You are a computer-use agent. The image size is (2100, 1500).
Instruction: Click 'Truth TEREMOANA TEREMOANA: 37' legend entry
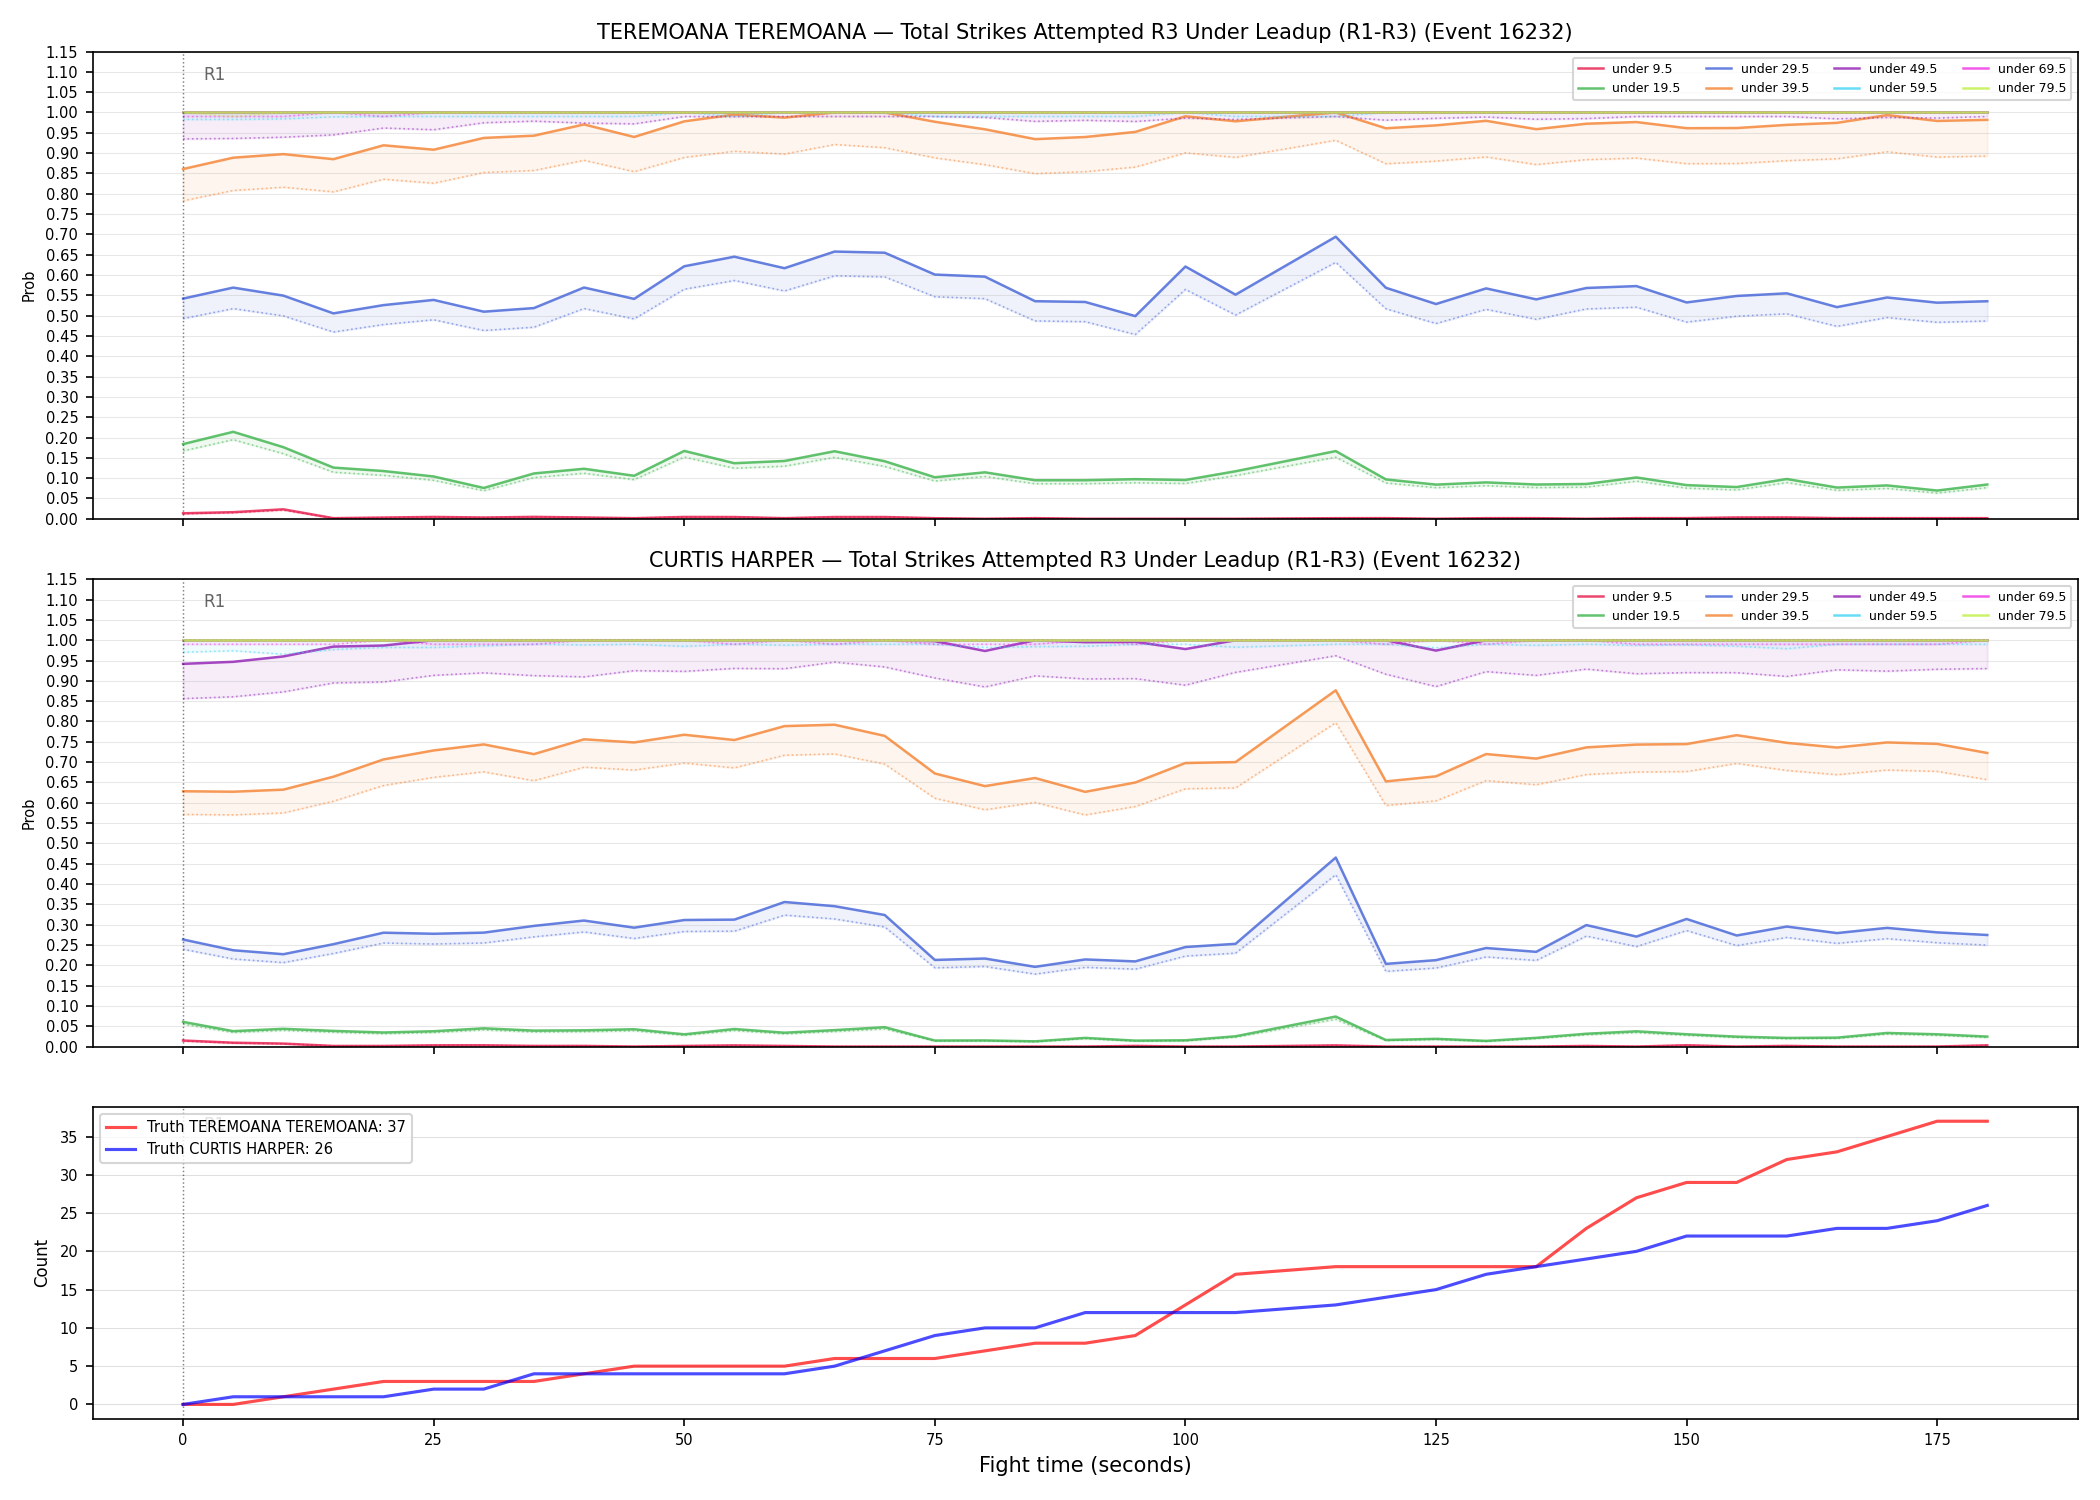click(255, 1127)
